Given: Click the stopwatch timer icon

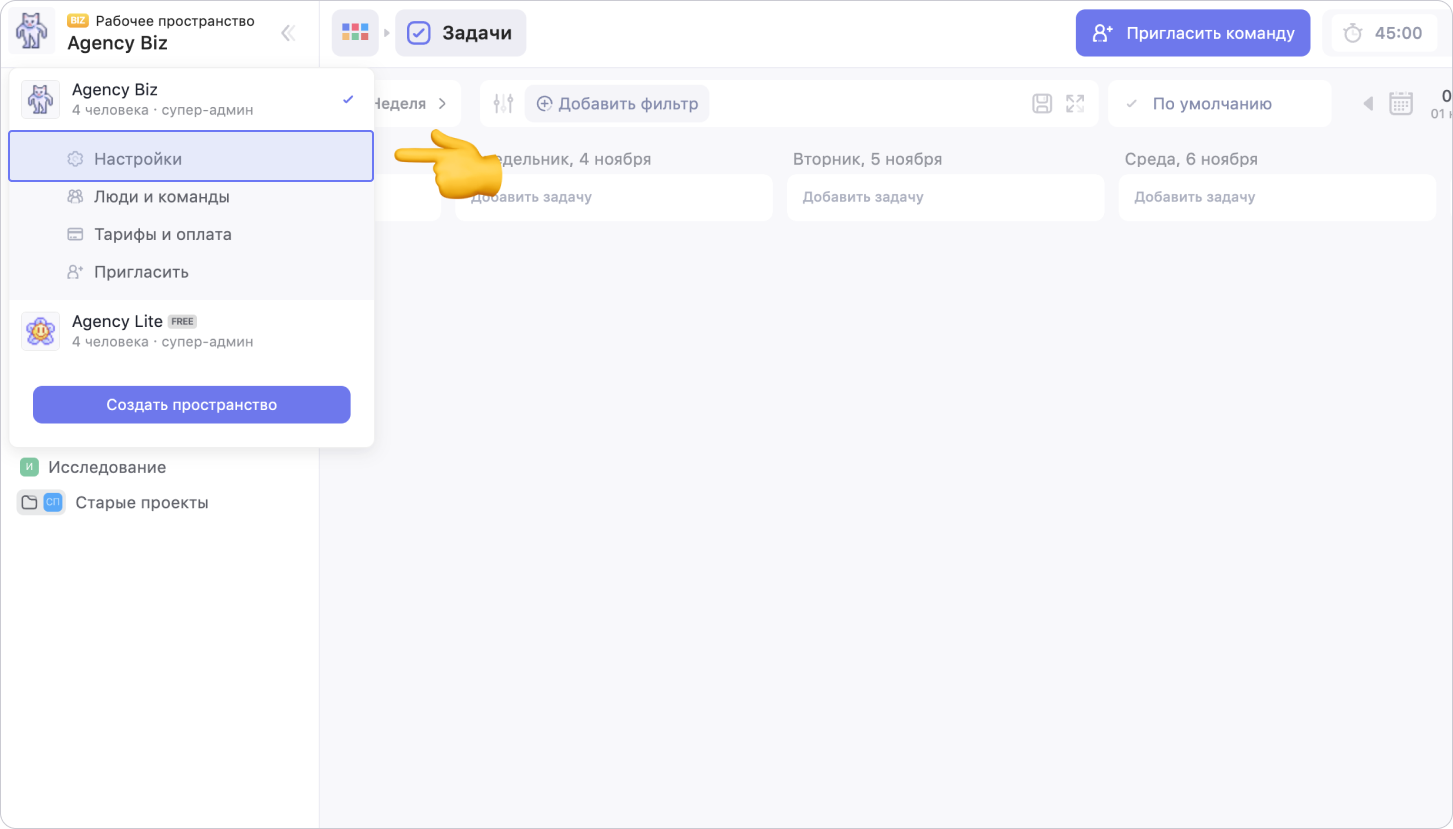Looking at the screenshot, I should (1353, 33).
